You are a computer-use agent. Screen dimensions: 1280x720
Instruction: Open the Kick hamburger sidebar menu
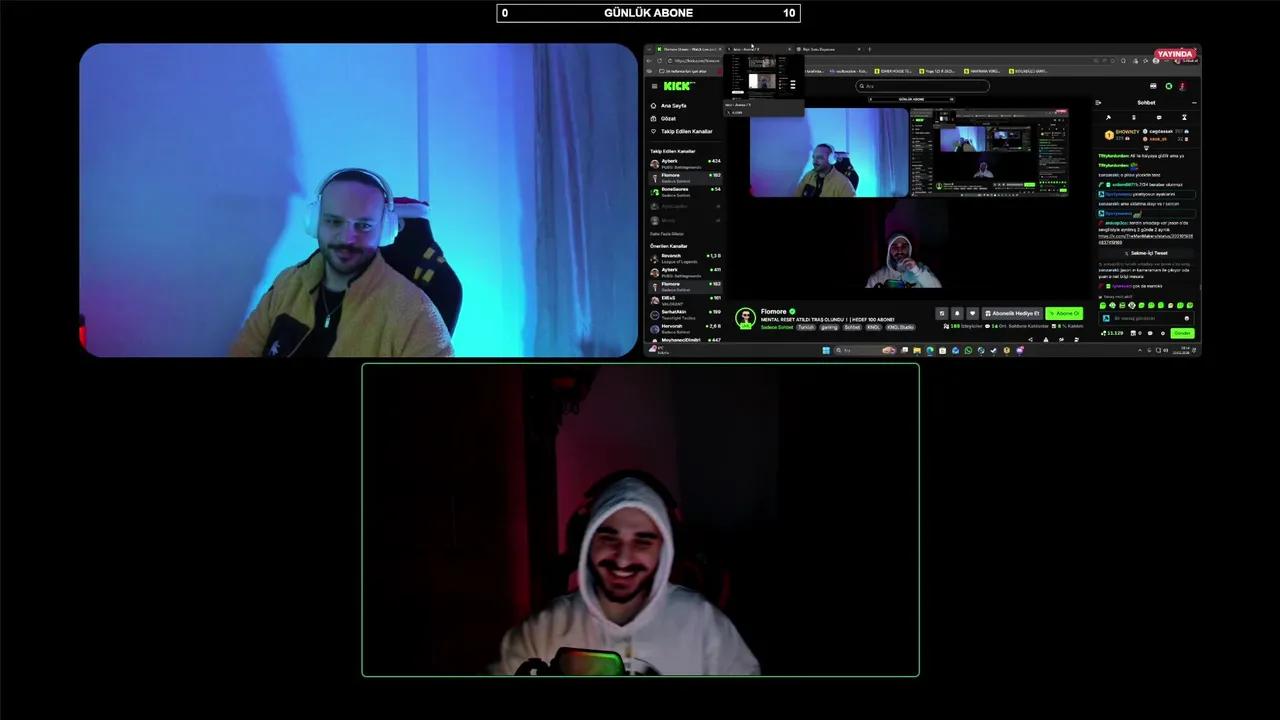pos(654,86)
